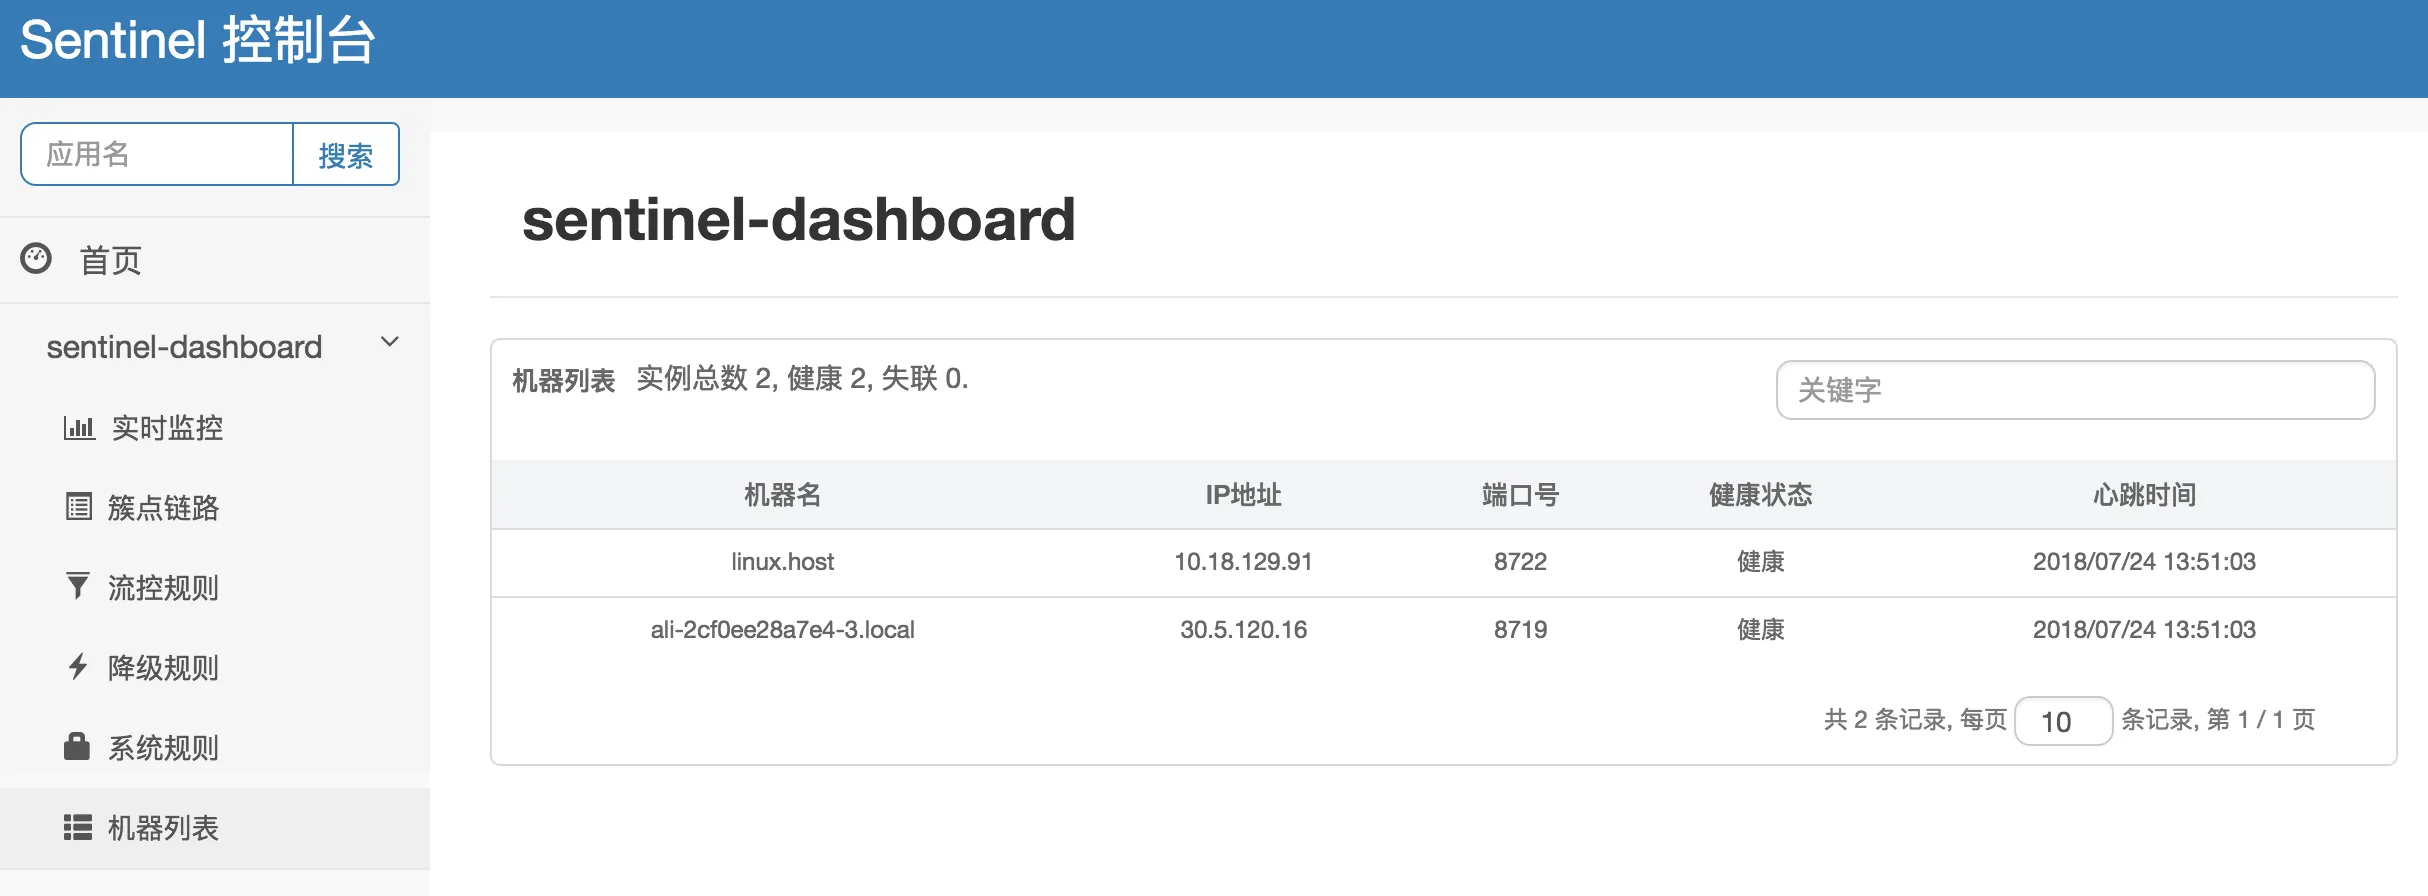The width and height of the screenshot is (2428, 896).
Task: Click the list icon beside 机器列表
Action: [78, 827]
